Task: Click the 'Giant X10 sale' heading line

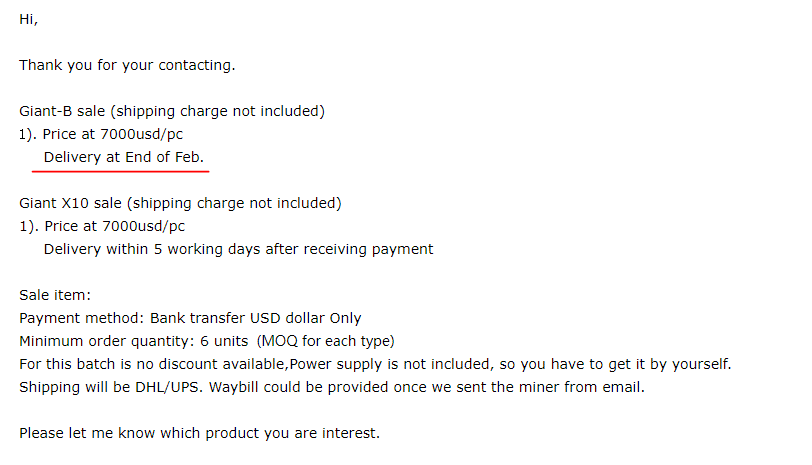Action: click(x=180, y=204)
